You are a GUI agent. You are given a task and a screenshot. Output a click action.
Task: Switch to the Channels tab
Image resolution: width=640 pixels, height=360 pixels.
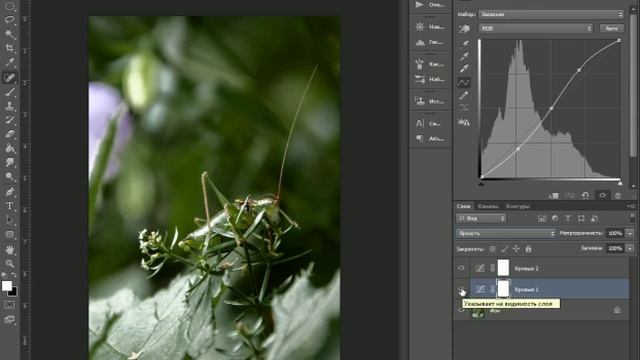click(487, 207)
